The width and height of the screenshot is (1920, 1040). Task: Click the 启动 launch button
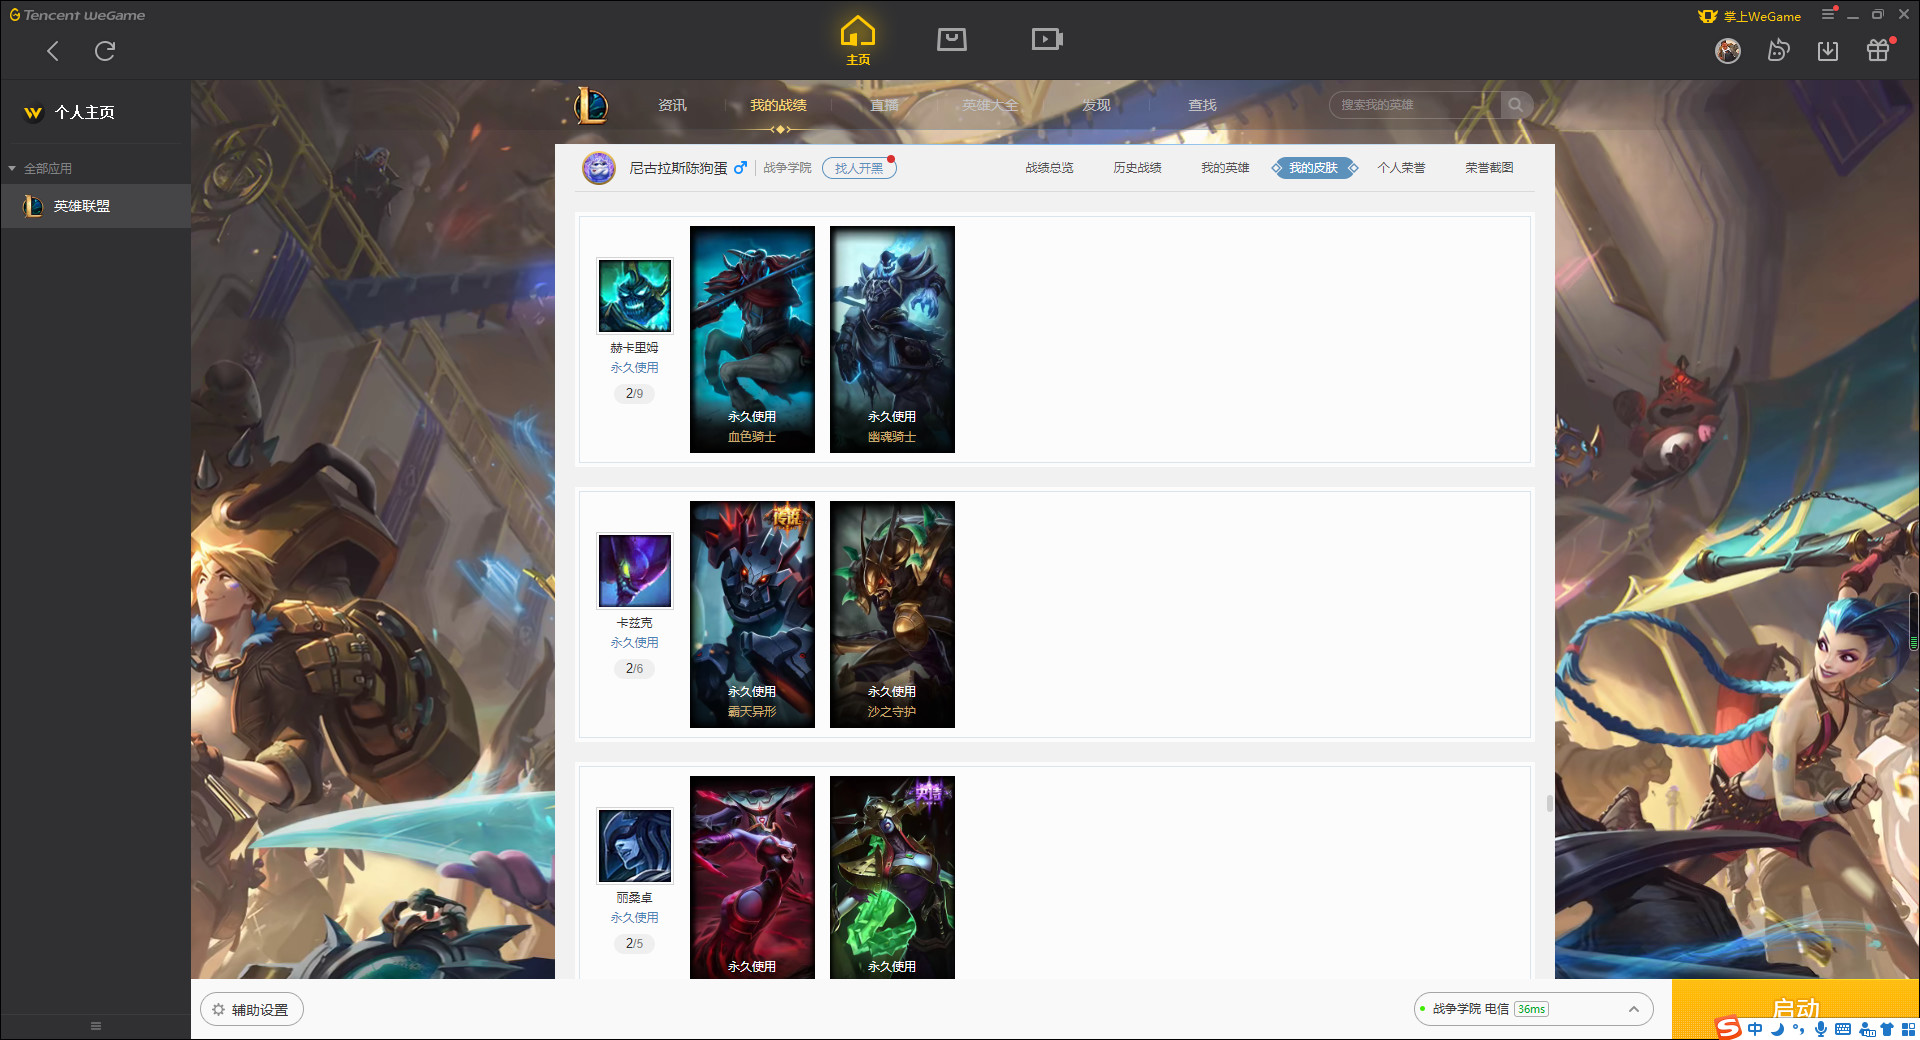tap(1795, 1008)
